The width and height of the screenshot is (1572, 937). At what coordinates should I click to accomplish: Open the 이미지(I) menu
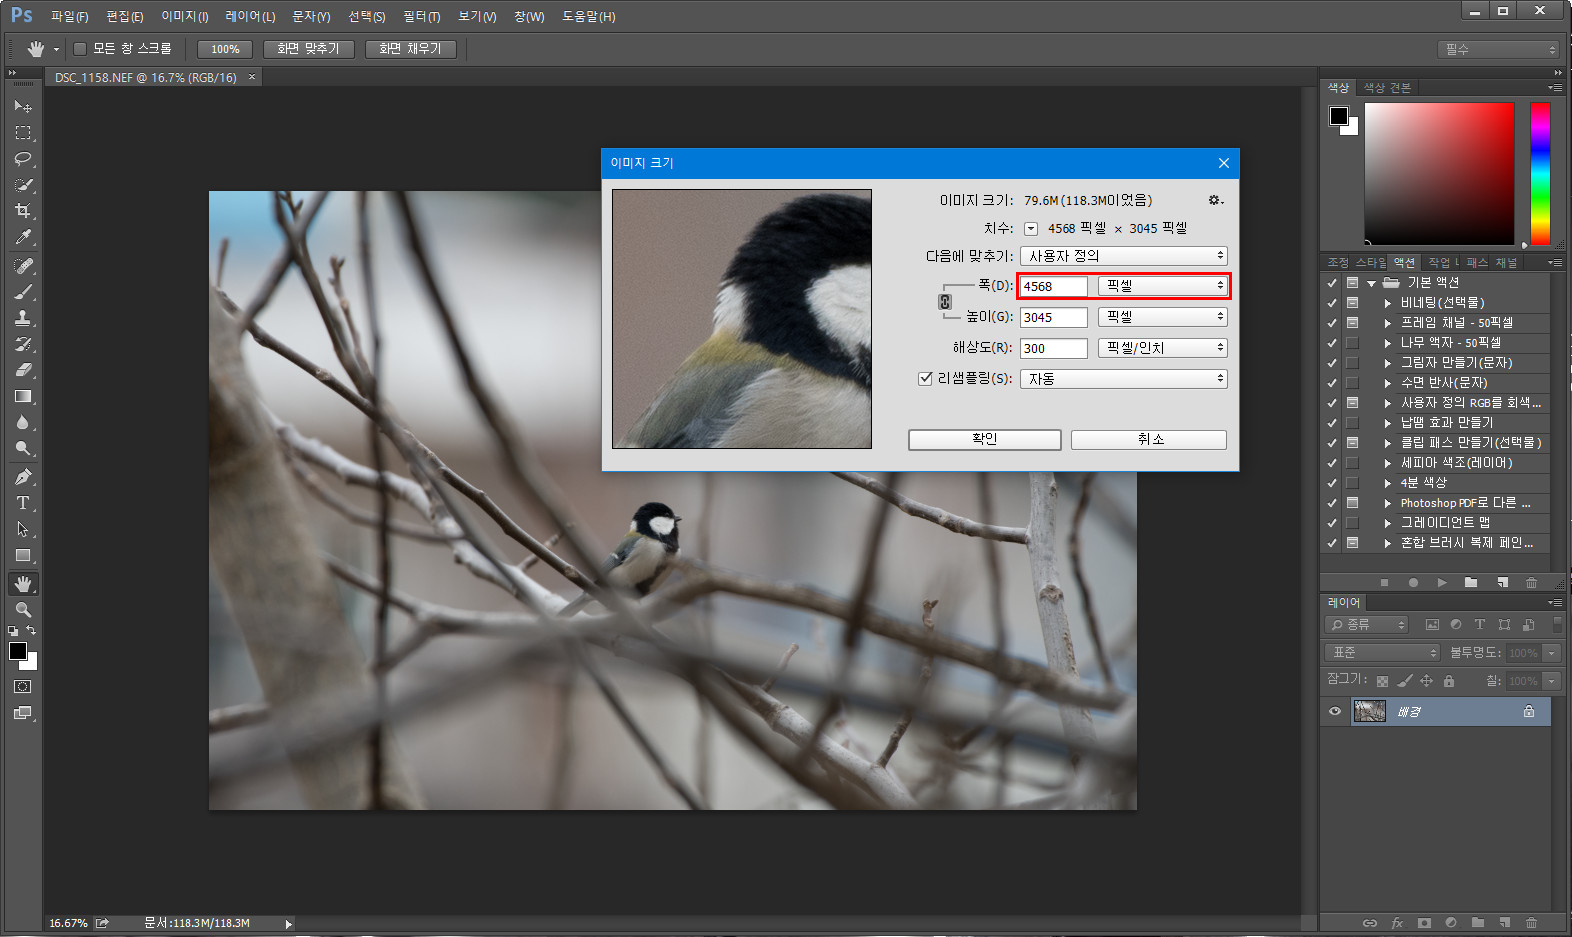[185, 16]
